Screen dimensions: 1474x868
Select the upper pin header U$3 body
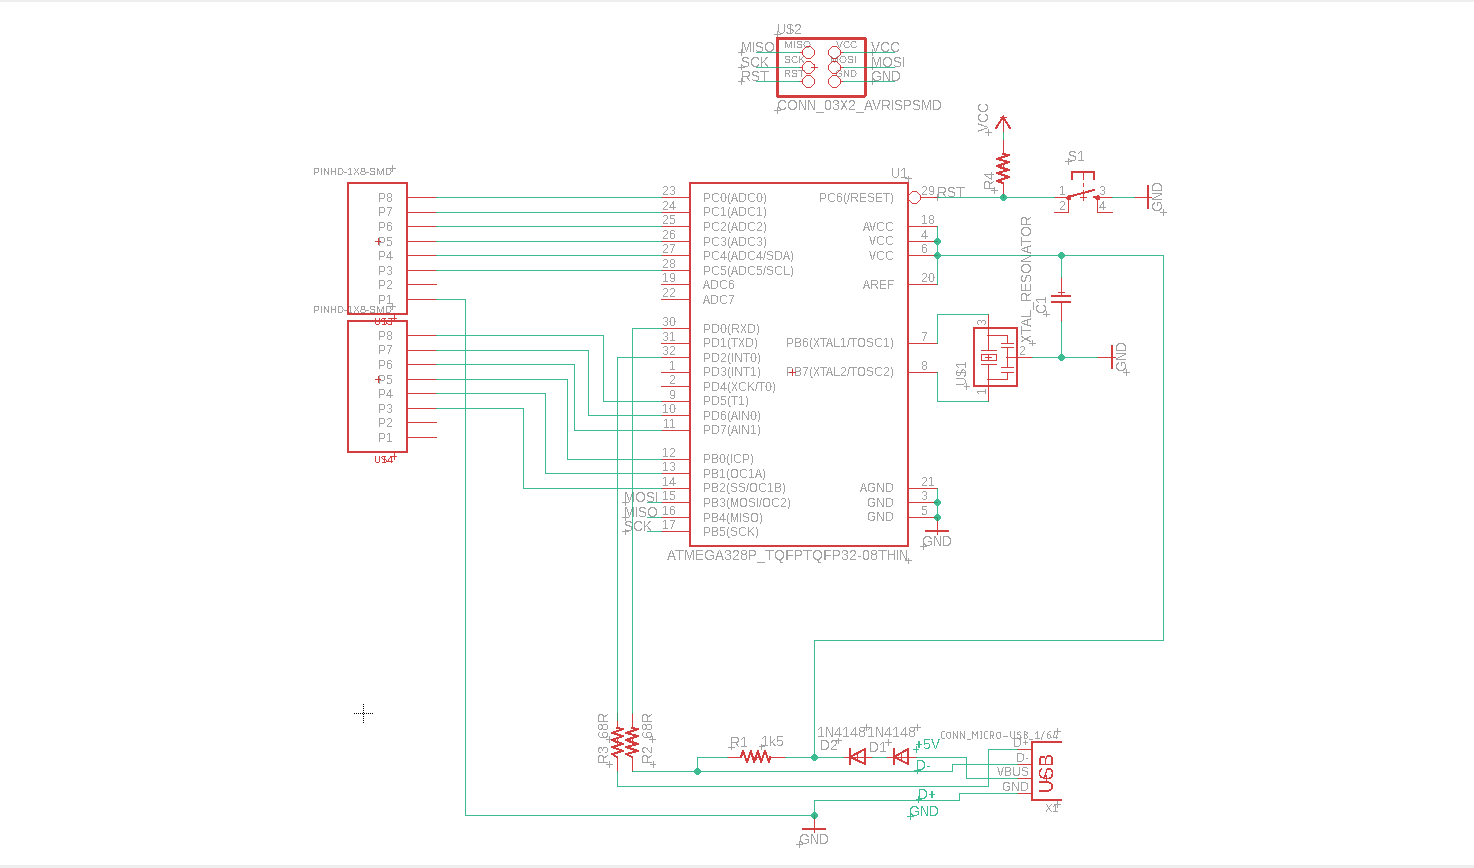coord(377,249)
